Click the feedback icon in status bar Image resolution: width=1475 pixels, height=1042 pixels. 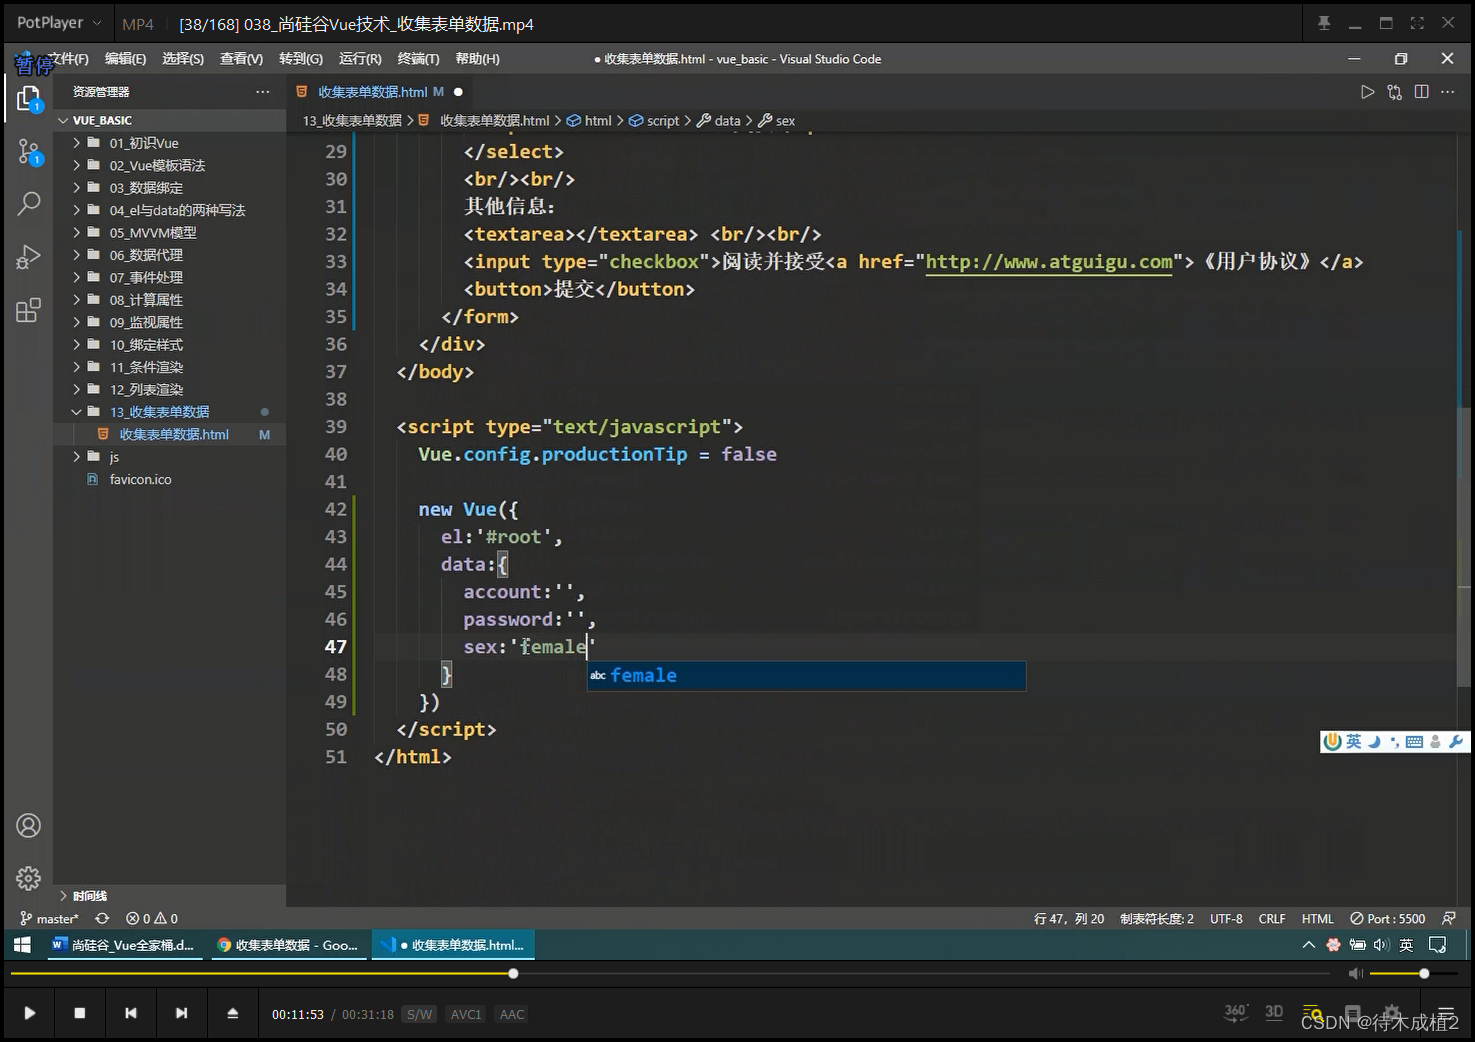(x=1448, y=918)
